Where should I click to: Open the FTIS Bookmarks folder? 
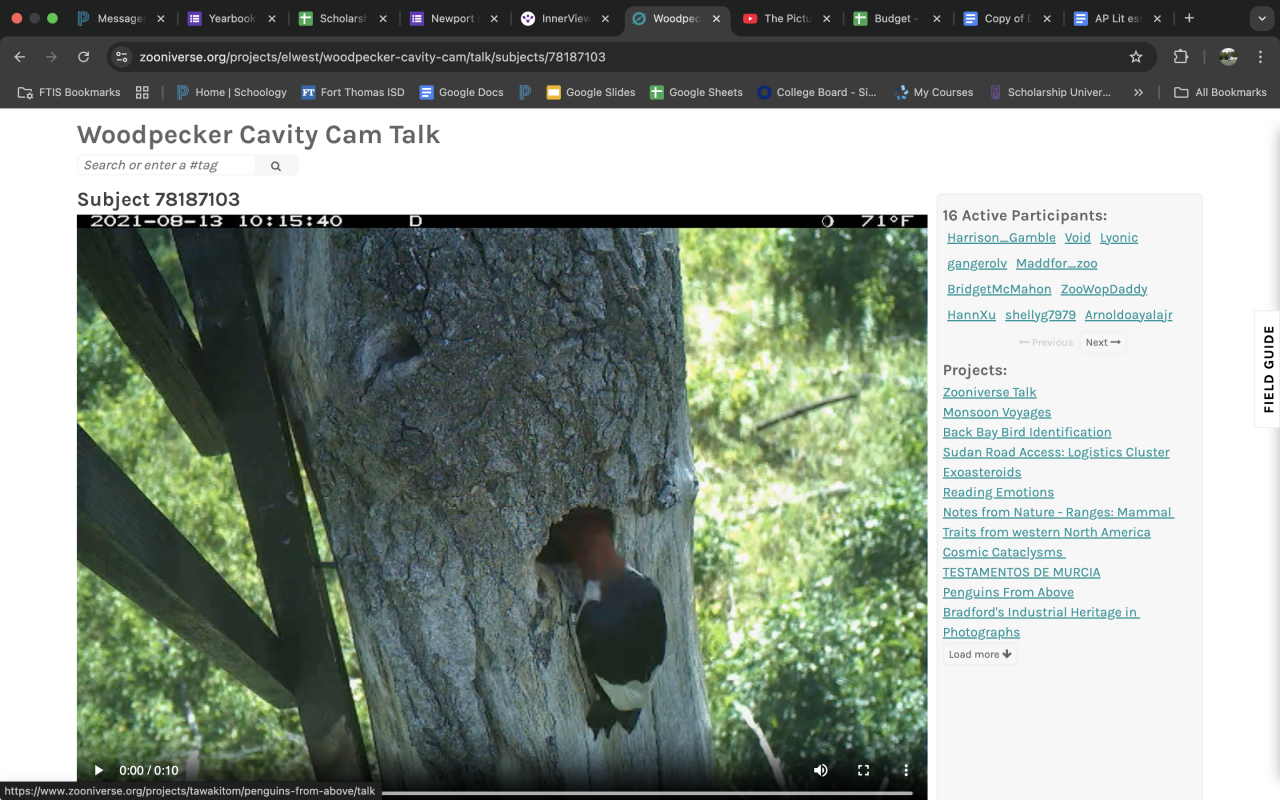69,92
